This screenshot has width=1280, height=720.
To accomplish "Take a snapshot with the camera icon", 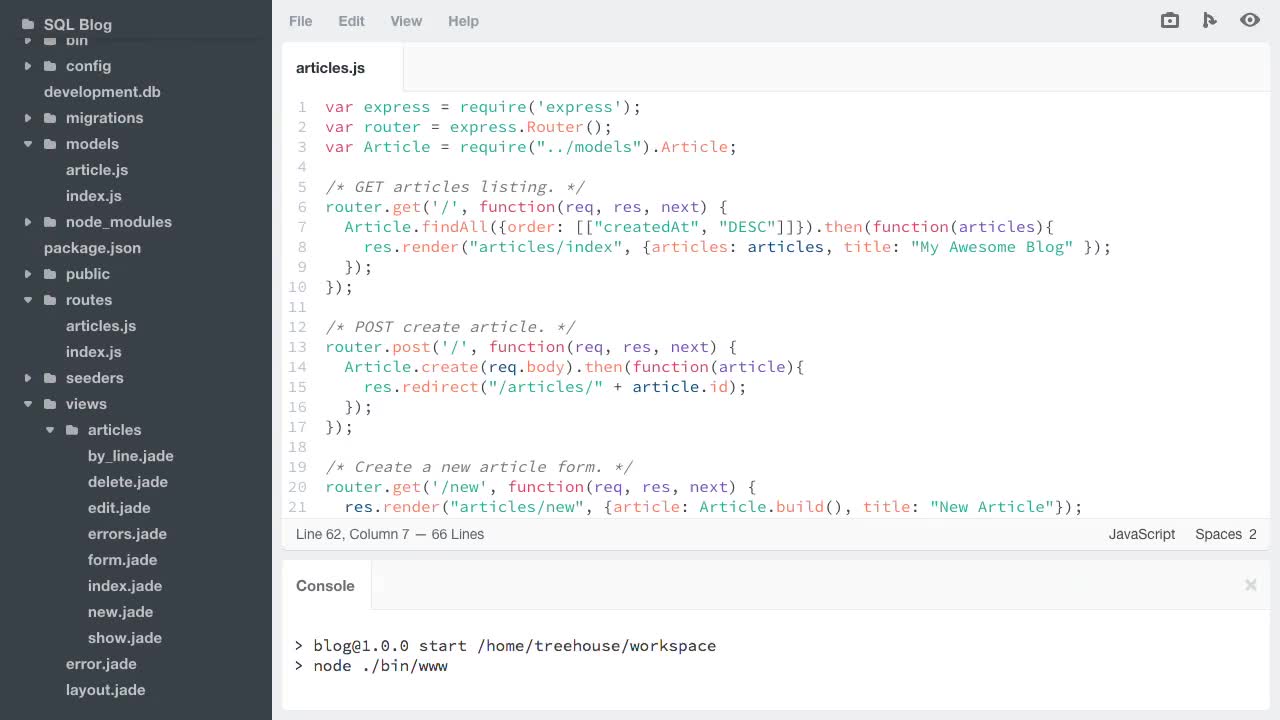I will click(1169, 20).
